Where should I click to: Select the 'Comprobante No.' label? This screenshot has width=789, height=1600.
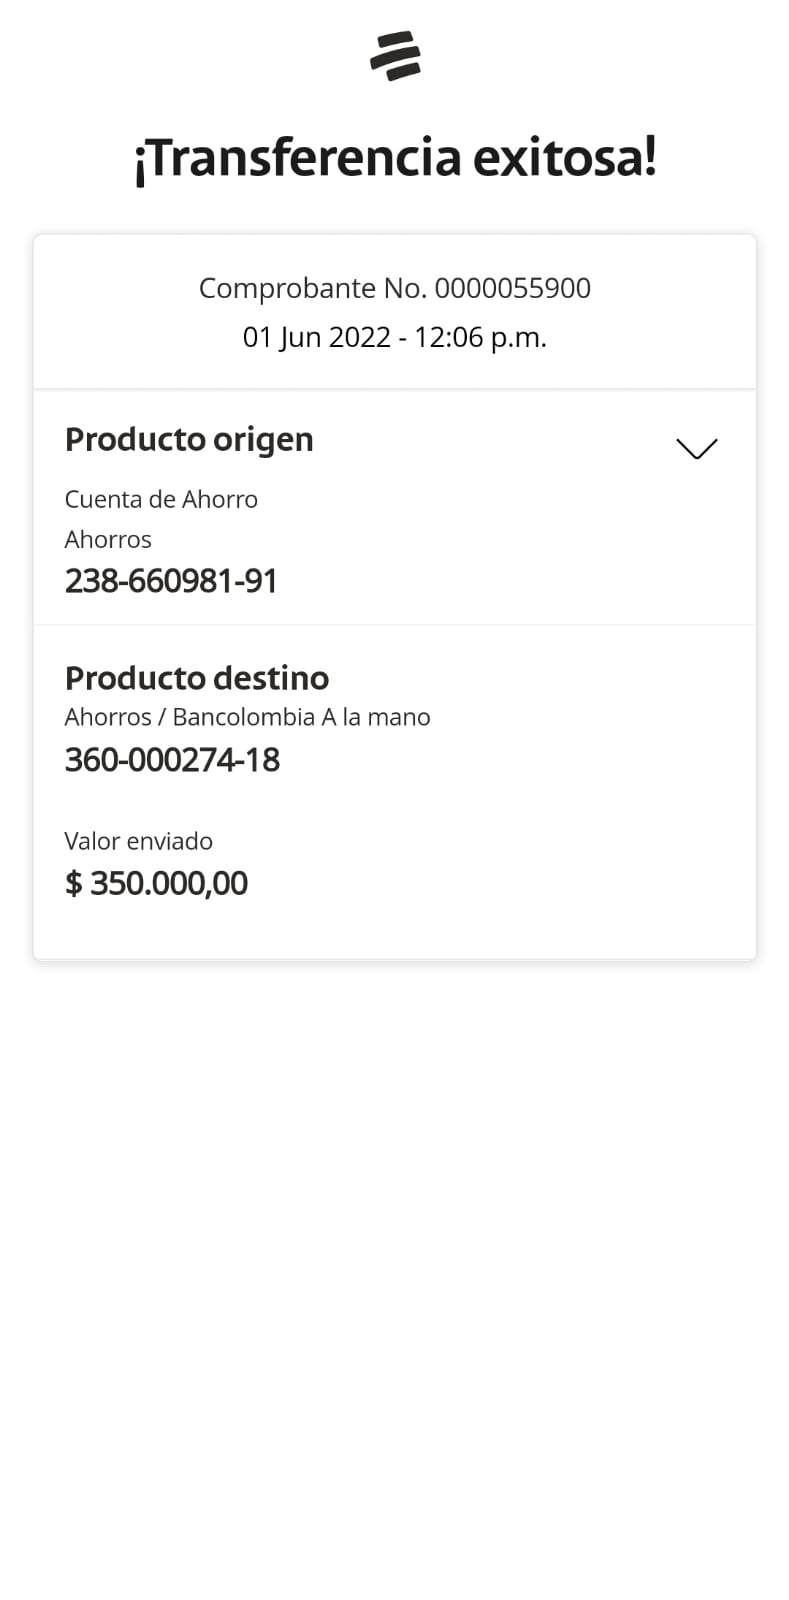pyautogui.click(x=313, y=288)
